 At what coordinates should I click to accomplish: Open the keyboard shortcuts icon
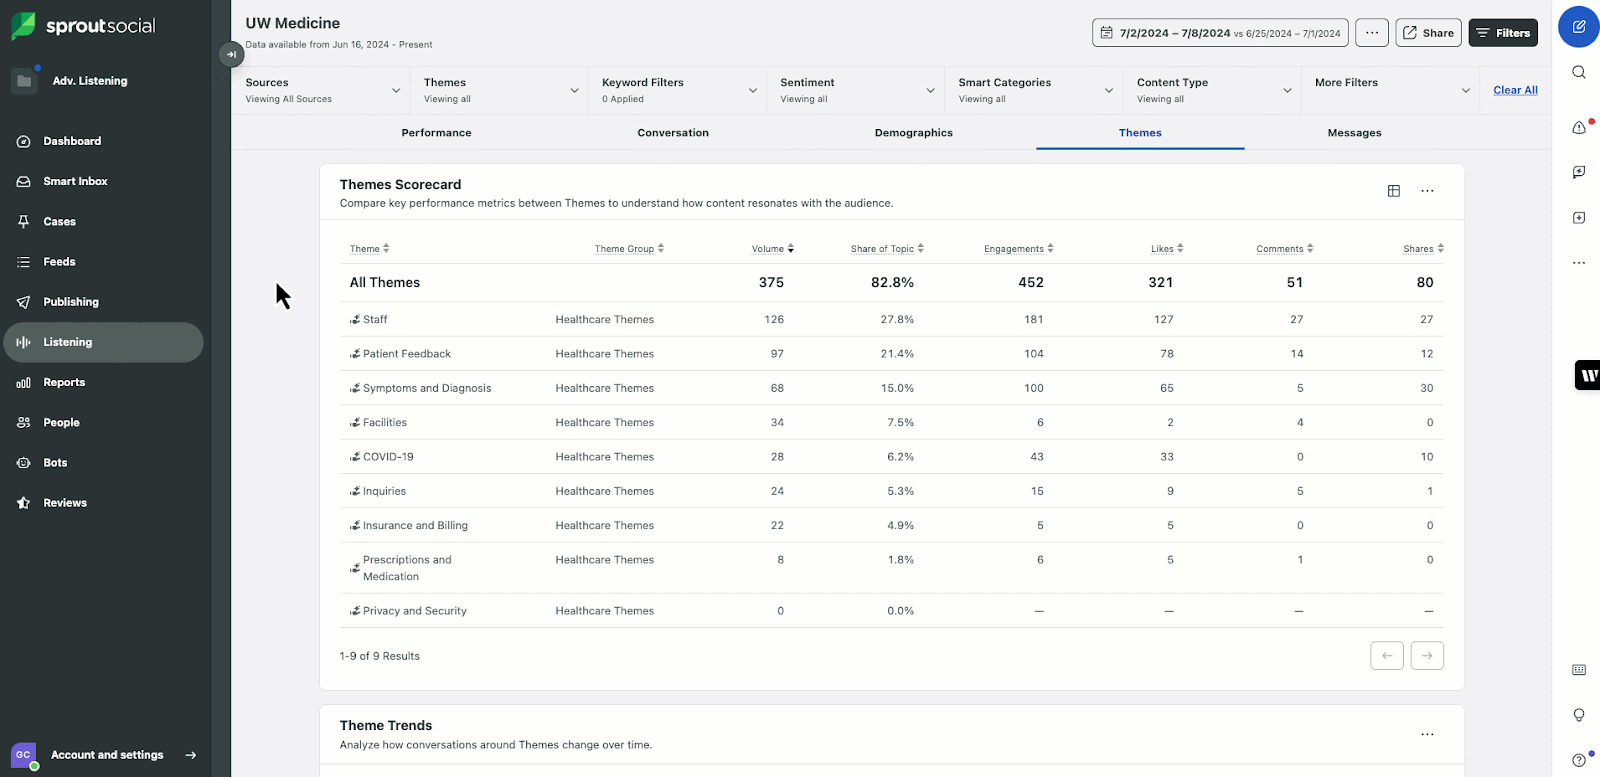1579,670
